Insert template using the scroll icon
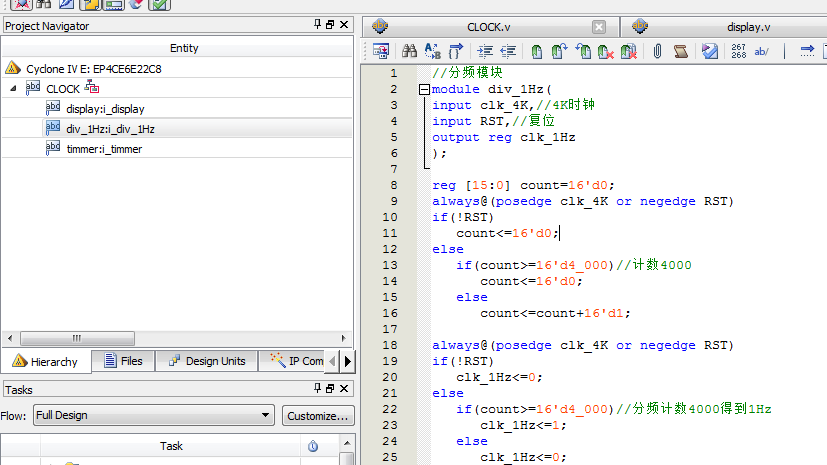 pos(680,51)
